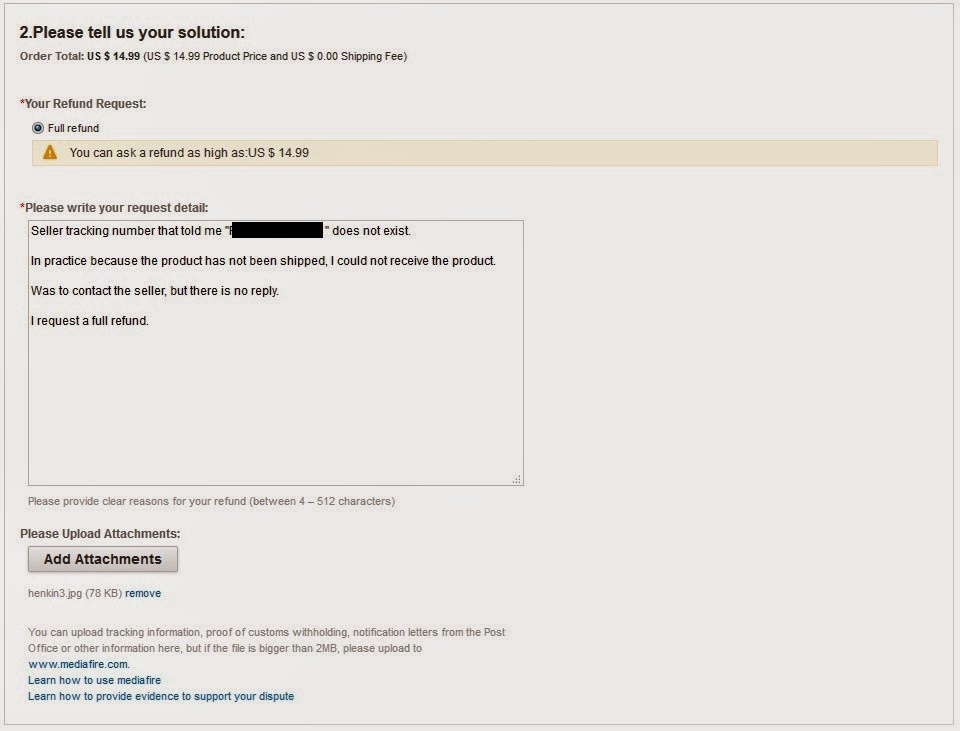960x731 pixels.
Task: Click the Add Attachments button
Action: [x=103, y=559]
